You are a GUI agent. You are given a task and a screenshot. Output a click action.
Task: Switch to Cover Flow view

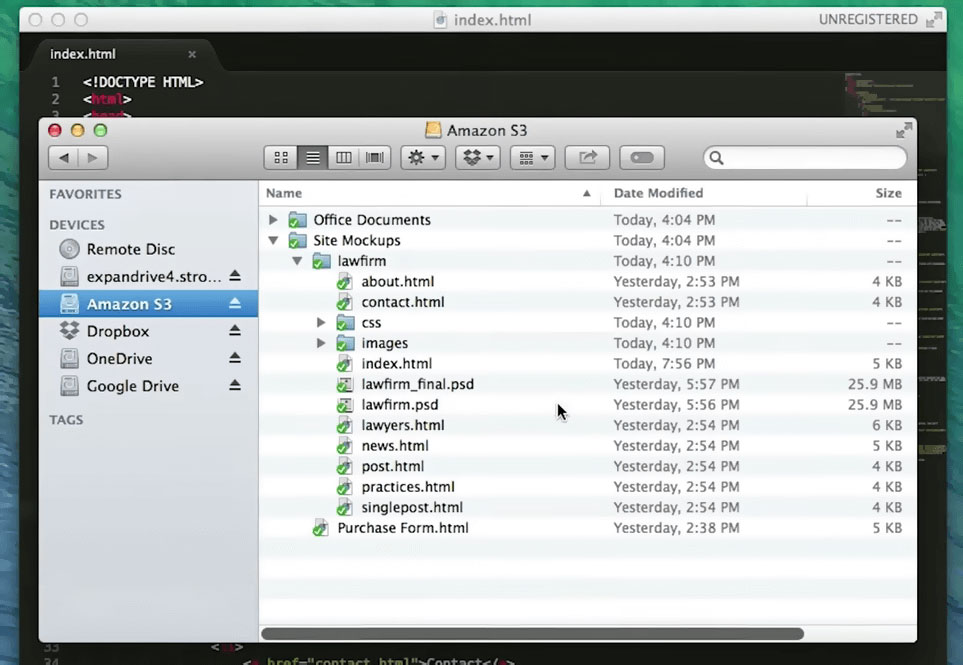(x=375, y=158)
